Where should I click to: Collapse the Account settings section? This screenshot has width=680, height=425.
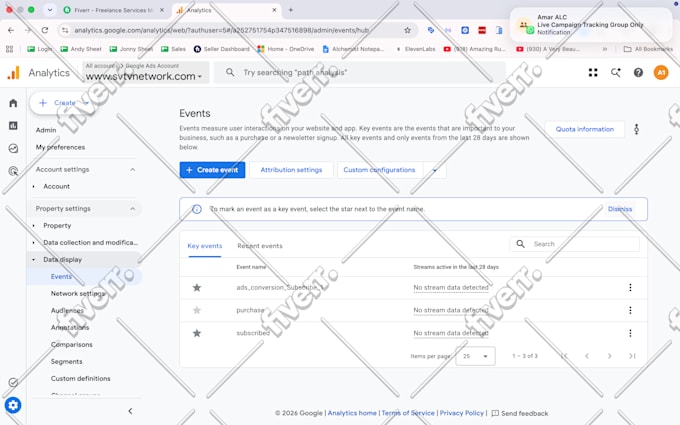click(133, 170)
